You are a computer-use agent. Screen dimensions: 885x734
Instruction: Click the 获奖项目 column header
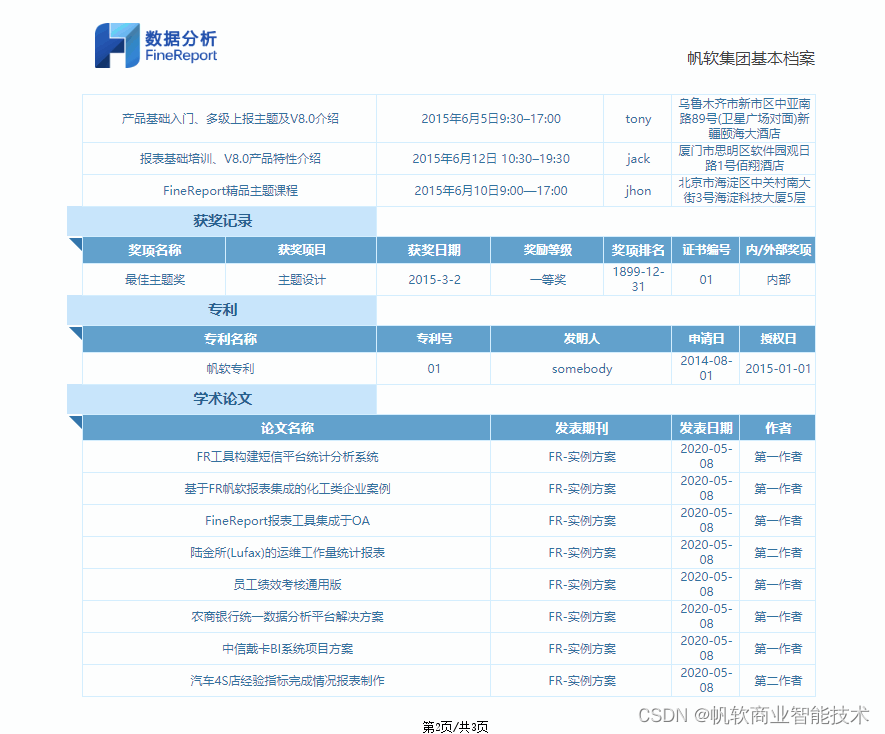point(301,250)
